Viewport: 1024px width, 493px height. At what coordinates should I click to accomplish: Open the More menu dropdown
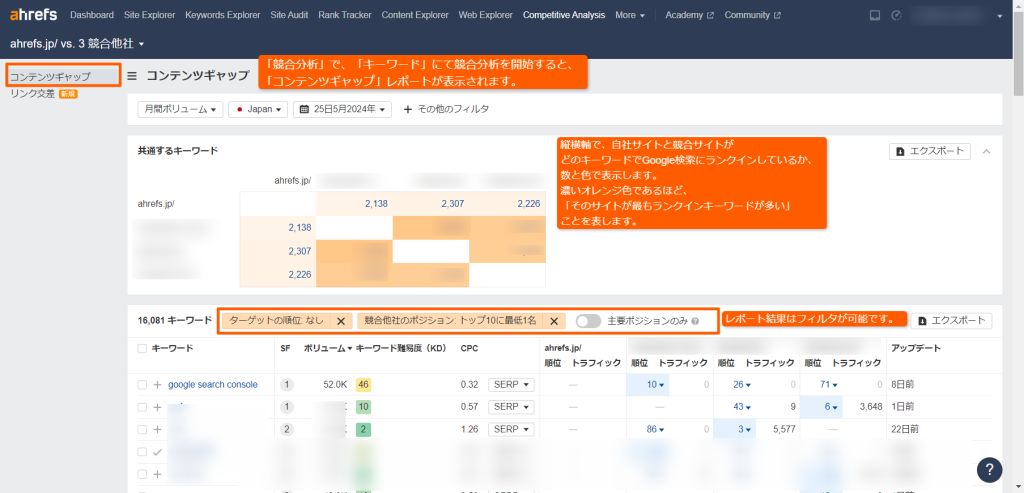pyautogui.click(x=630, y=15)
